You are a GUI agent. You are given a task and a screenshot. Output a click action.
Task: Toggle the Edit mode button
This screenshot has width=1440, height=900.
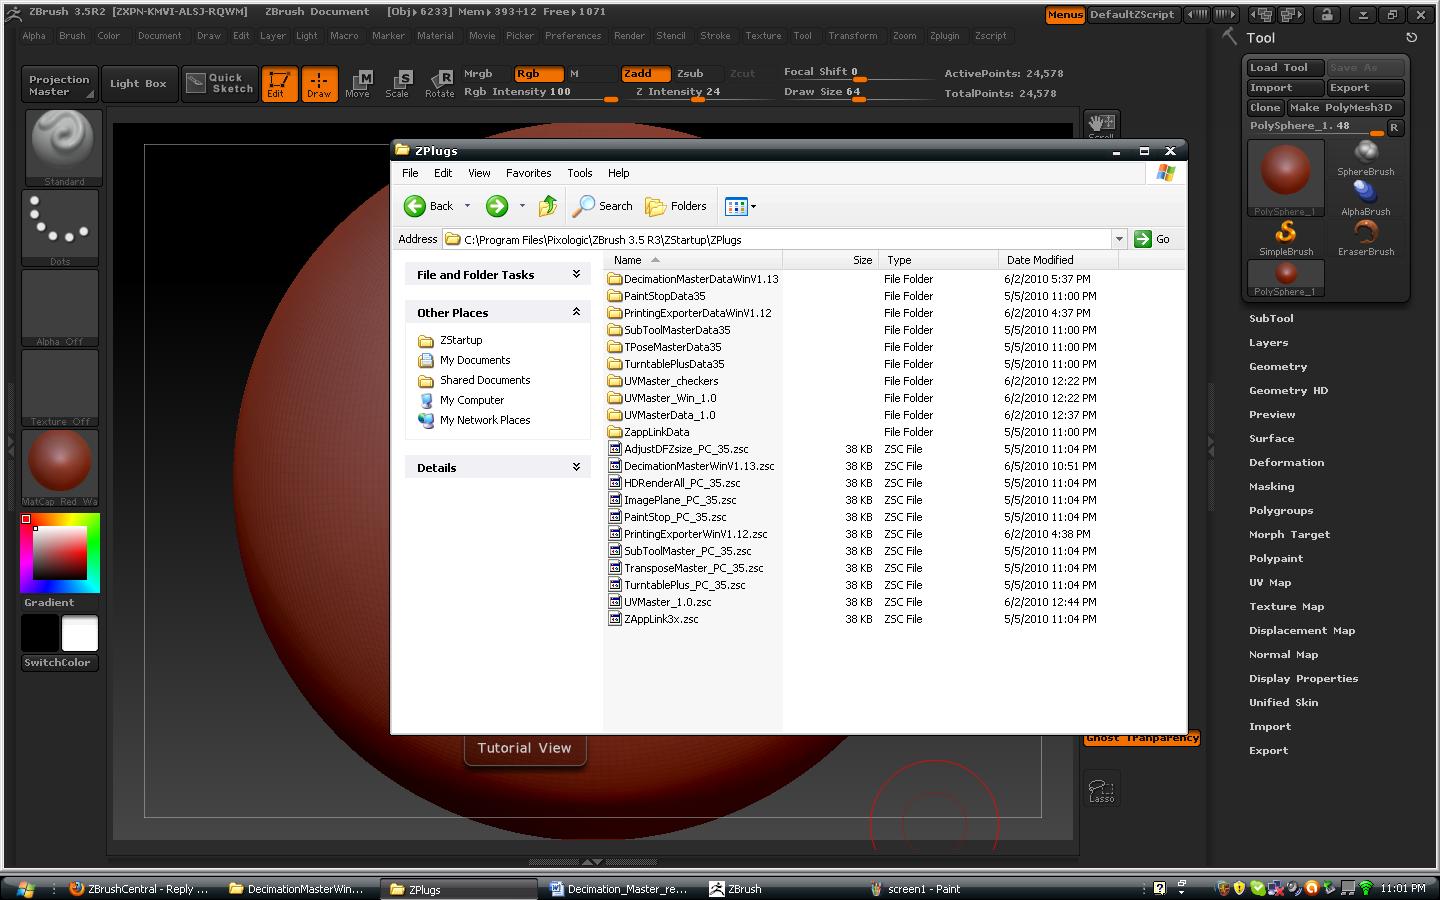tap(278, 84)
